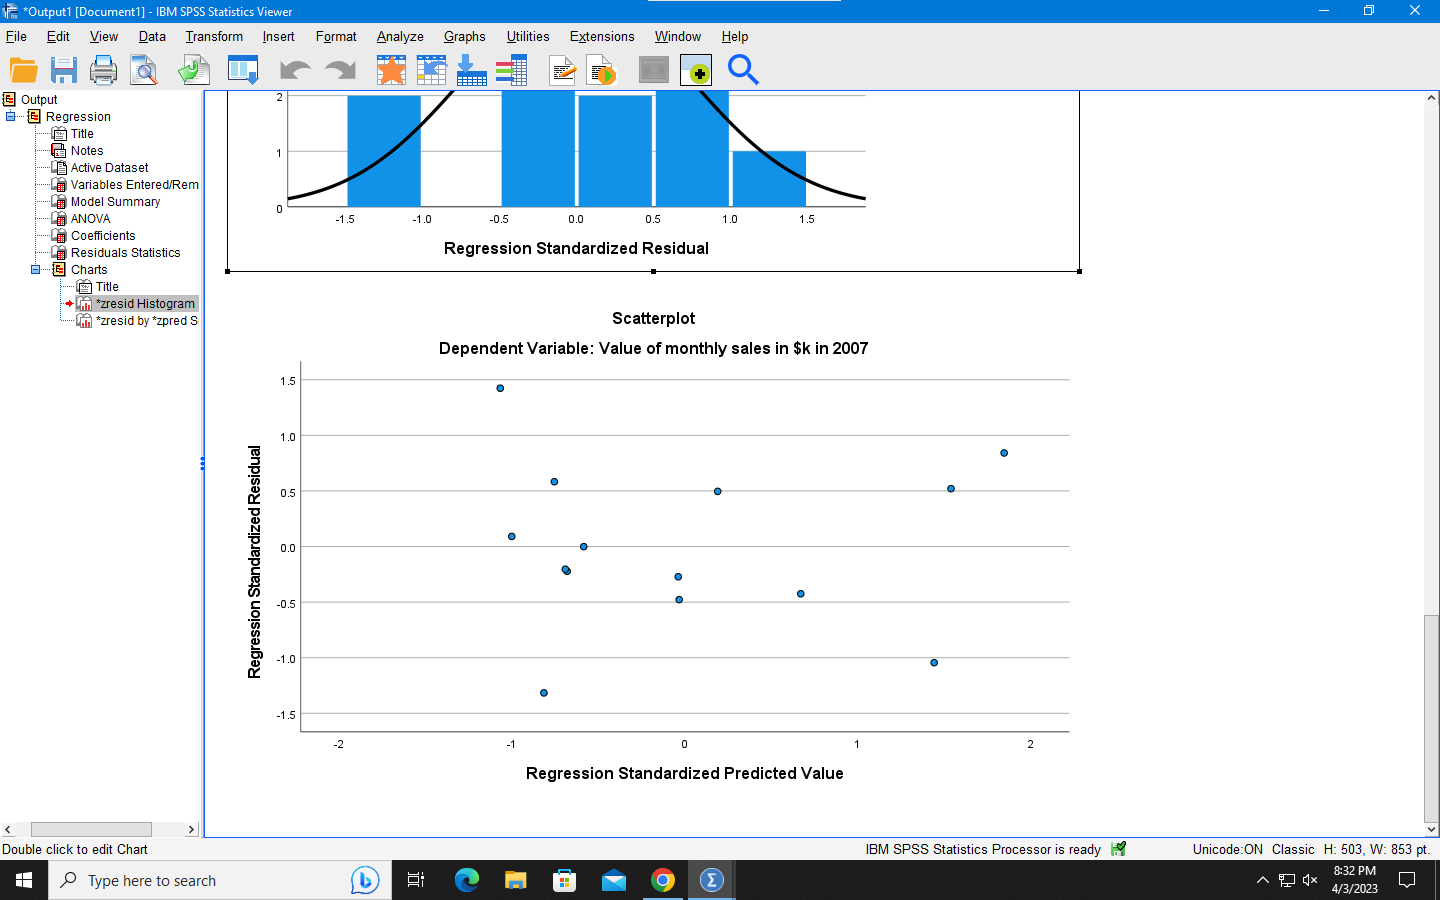Use the Find magnifier tool
Viewport: 1440px width, 900px height.
pyautogui.click(x=741, y=70)
